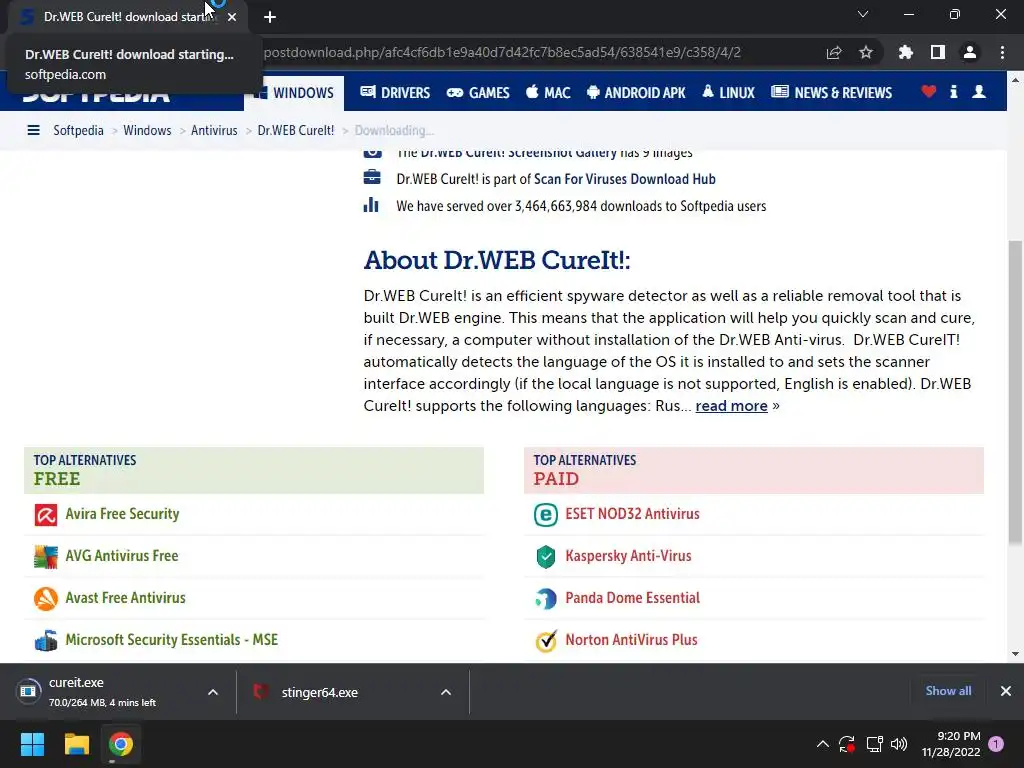Bookmark this page with star icon
The image size is (1024, 768).
click(866, 53)
